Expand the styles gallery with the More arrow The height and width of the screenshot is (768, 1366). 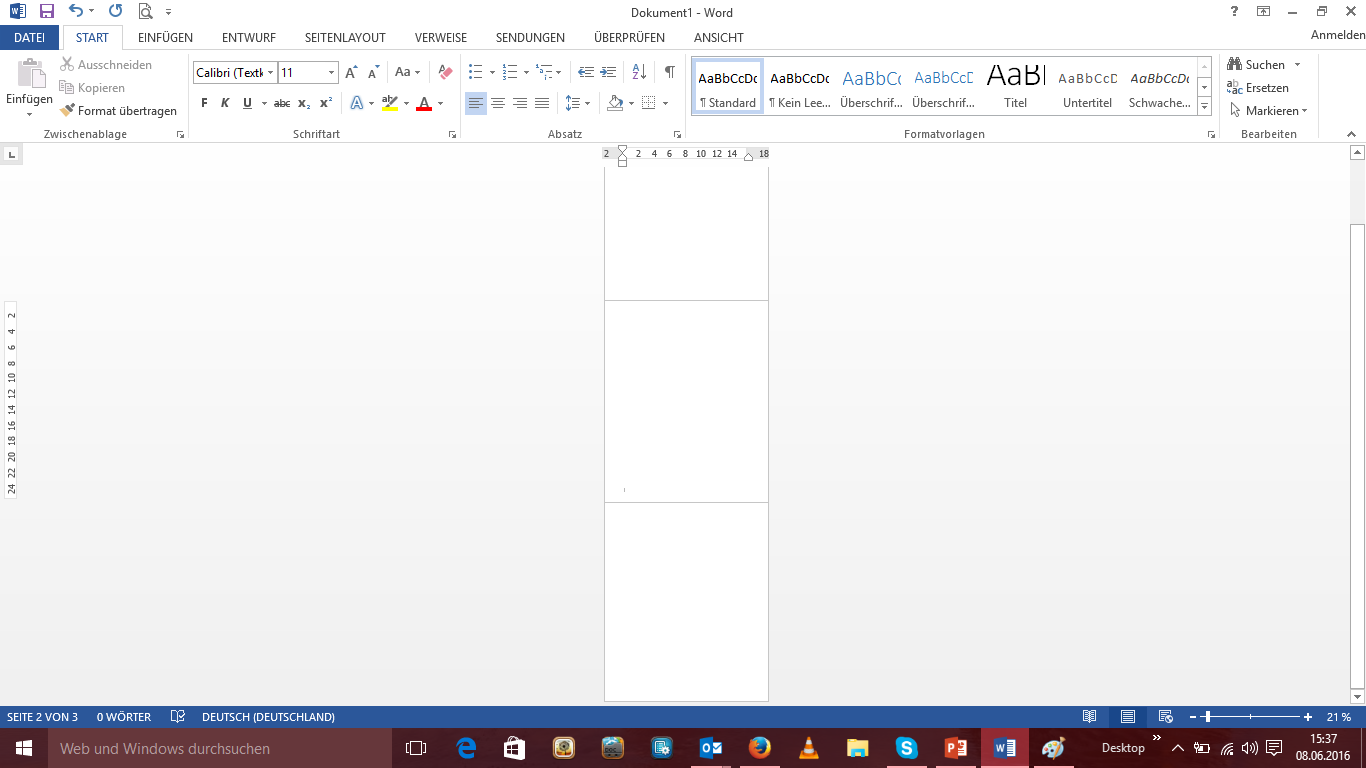(x=1204, y=106)
